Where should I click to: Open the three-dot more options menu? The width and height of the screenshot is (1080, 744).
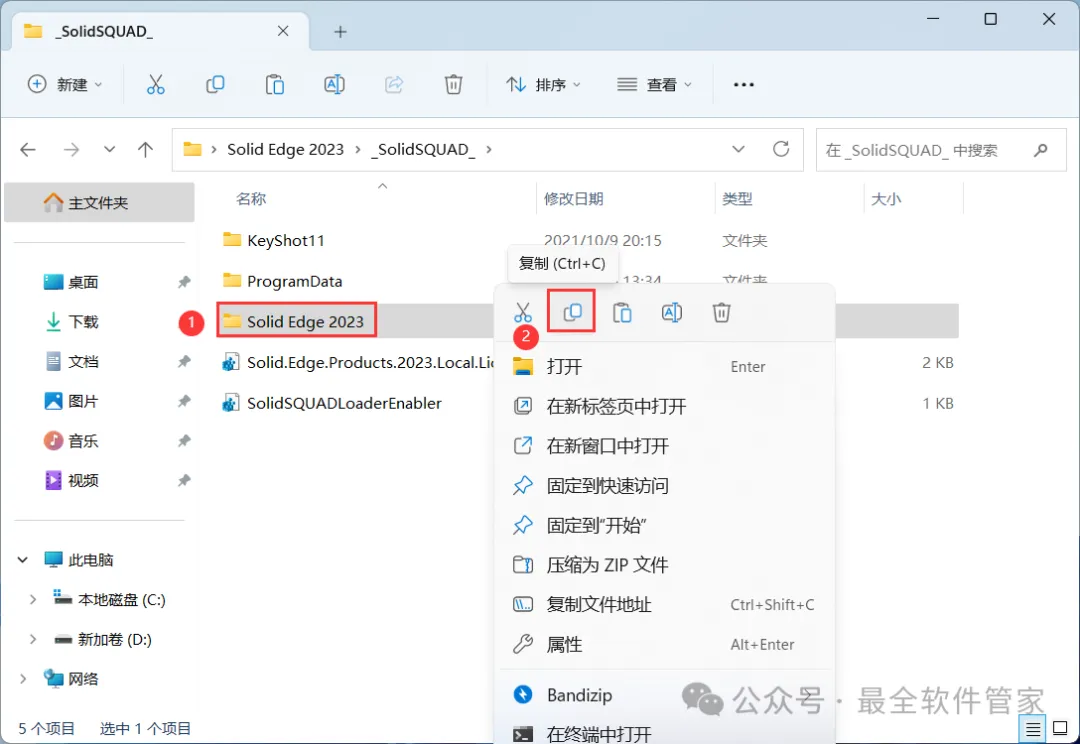(743, 85)
